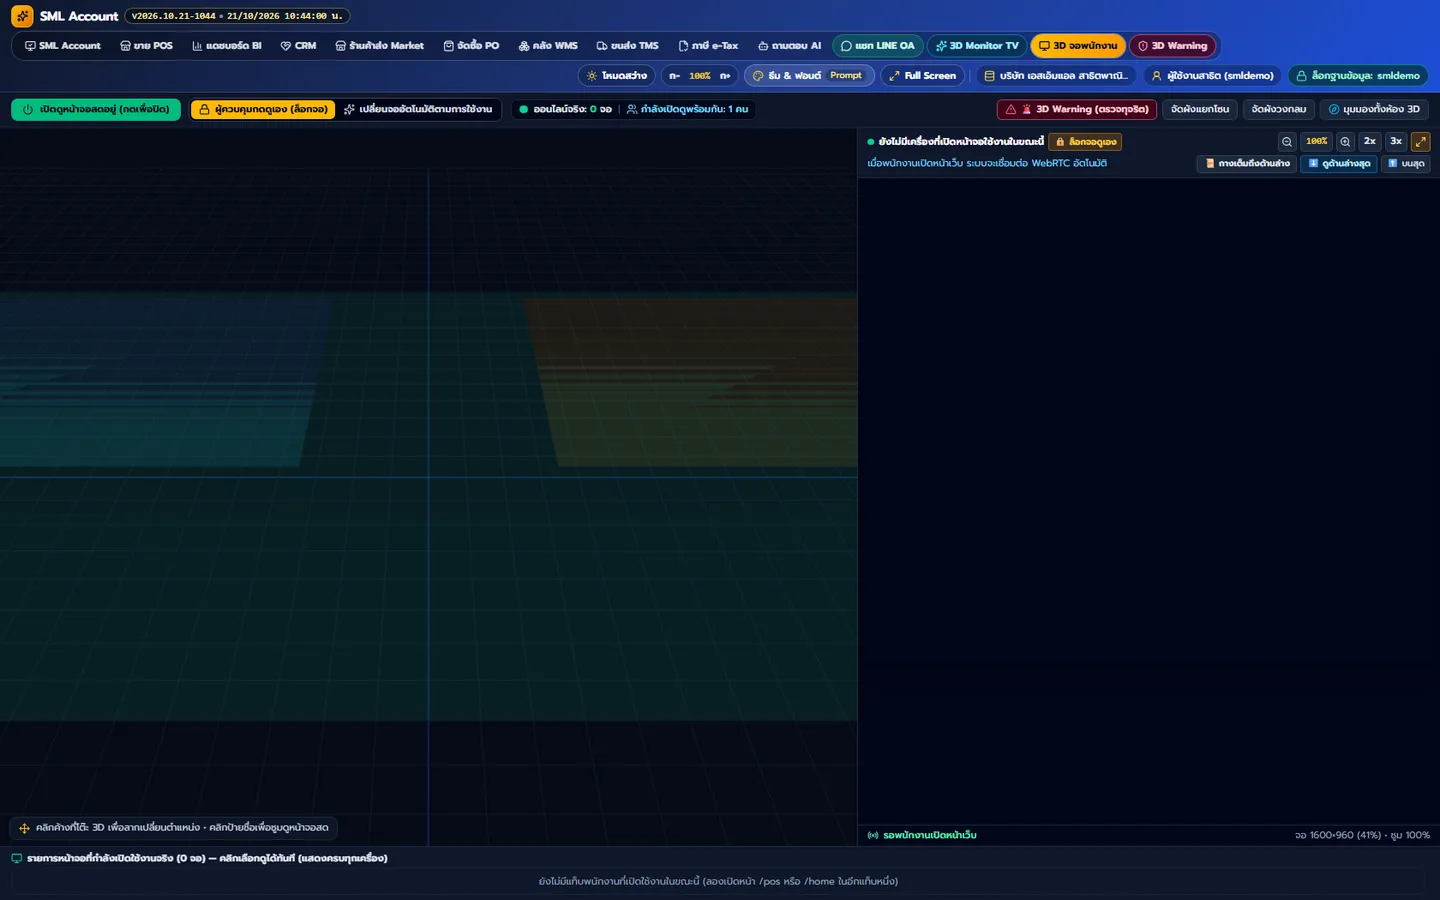
Task: Jump to the bottom with ดูด้านล่างสุด
Action: point(1339,164)
